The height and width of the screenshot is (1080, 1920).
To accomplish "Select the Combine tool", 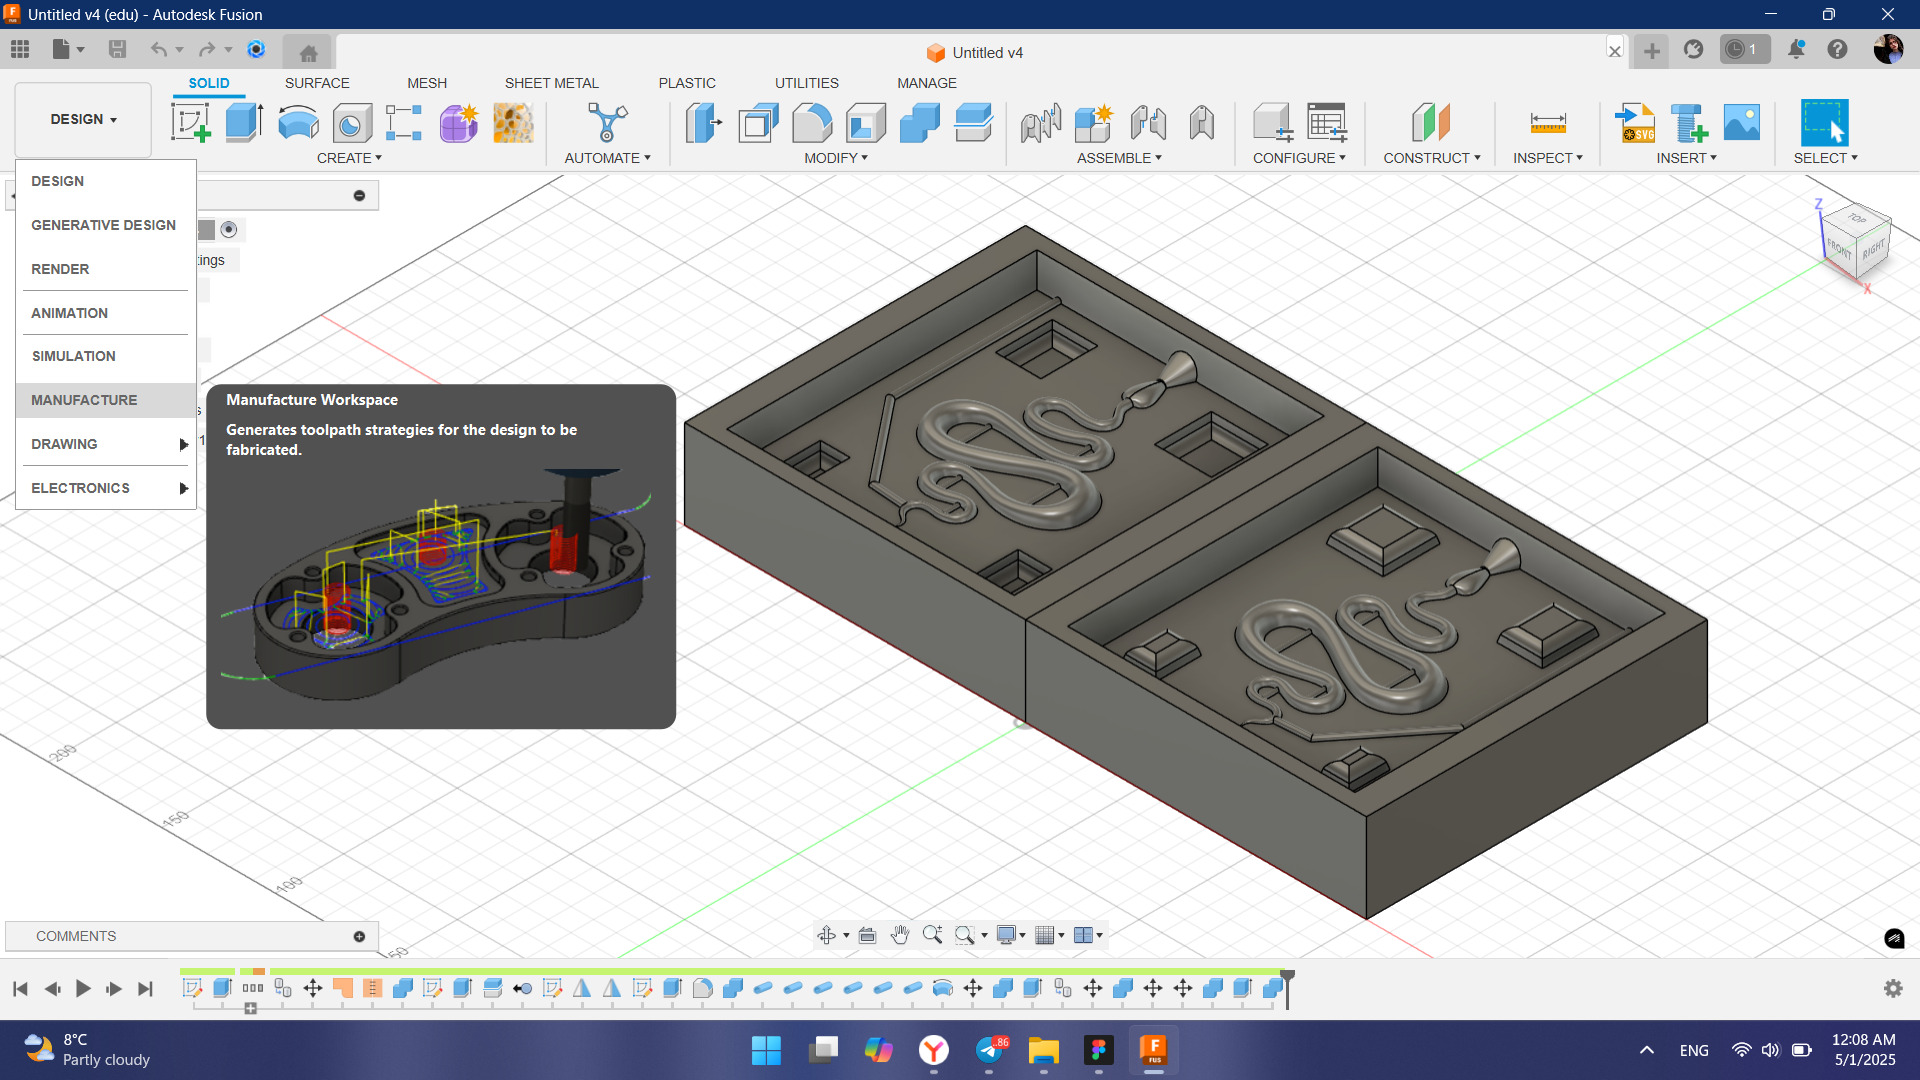I will [x=920, y=123].
